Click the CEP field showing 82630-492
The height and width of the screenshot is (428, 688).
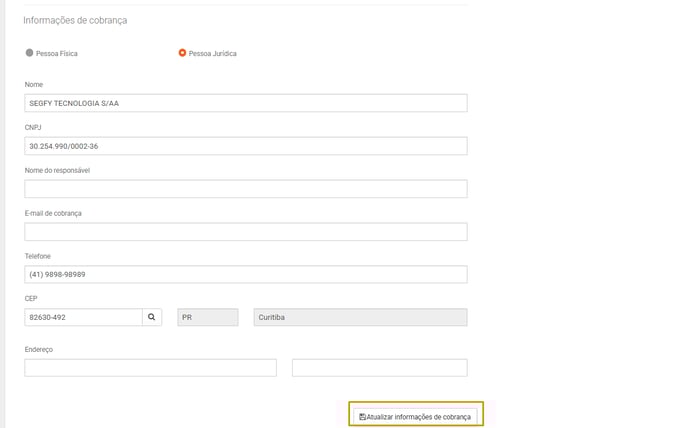coord(83,317)
